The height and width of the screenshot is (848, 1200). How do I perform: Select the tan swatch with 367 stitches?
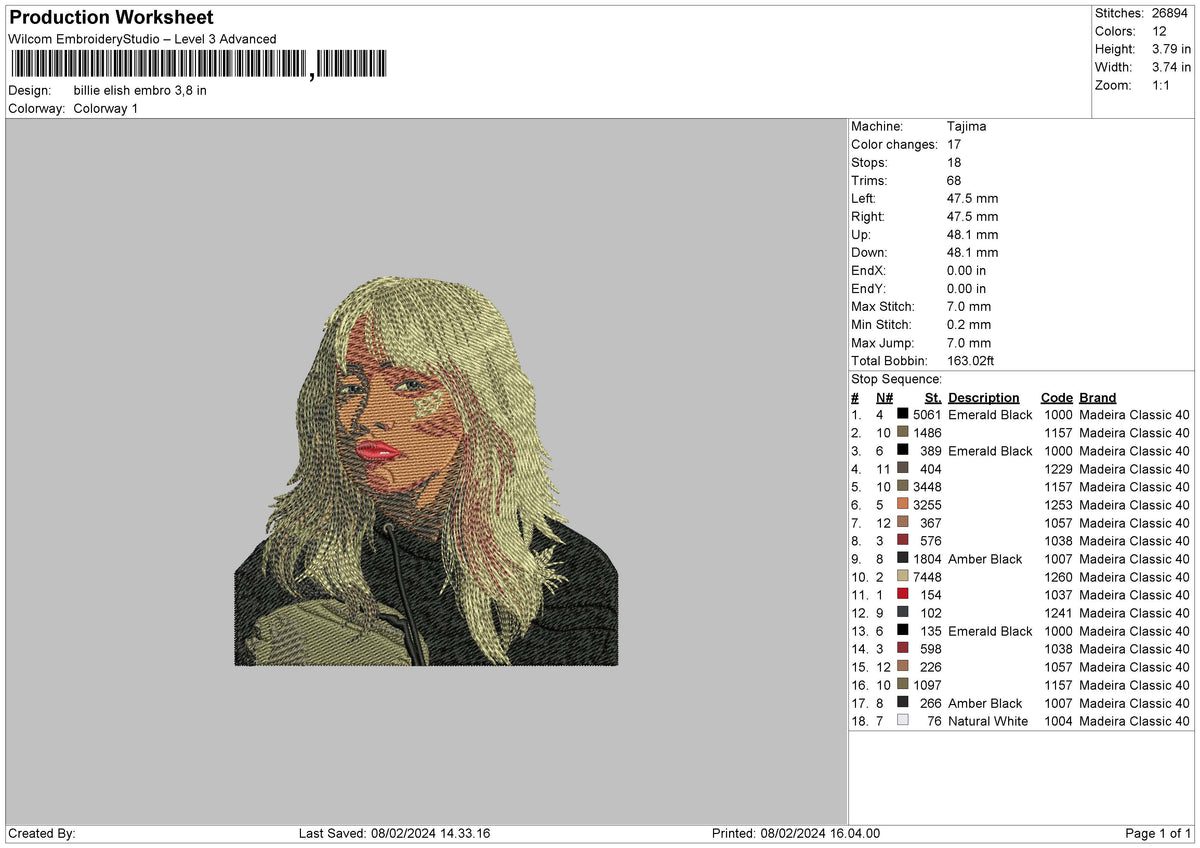pos(903,522)
